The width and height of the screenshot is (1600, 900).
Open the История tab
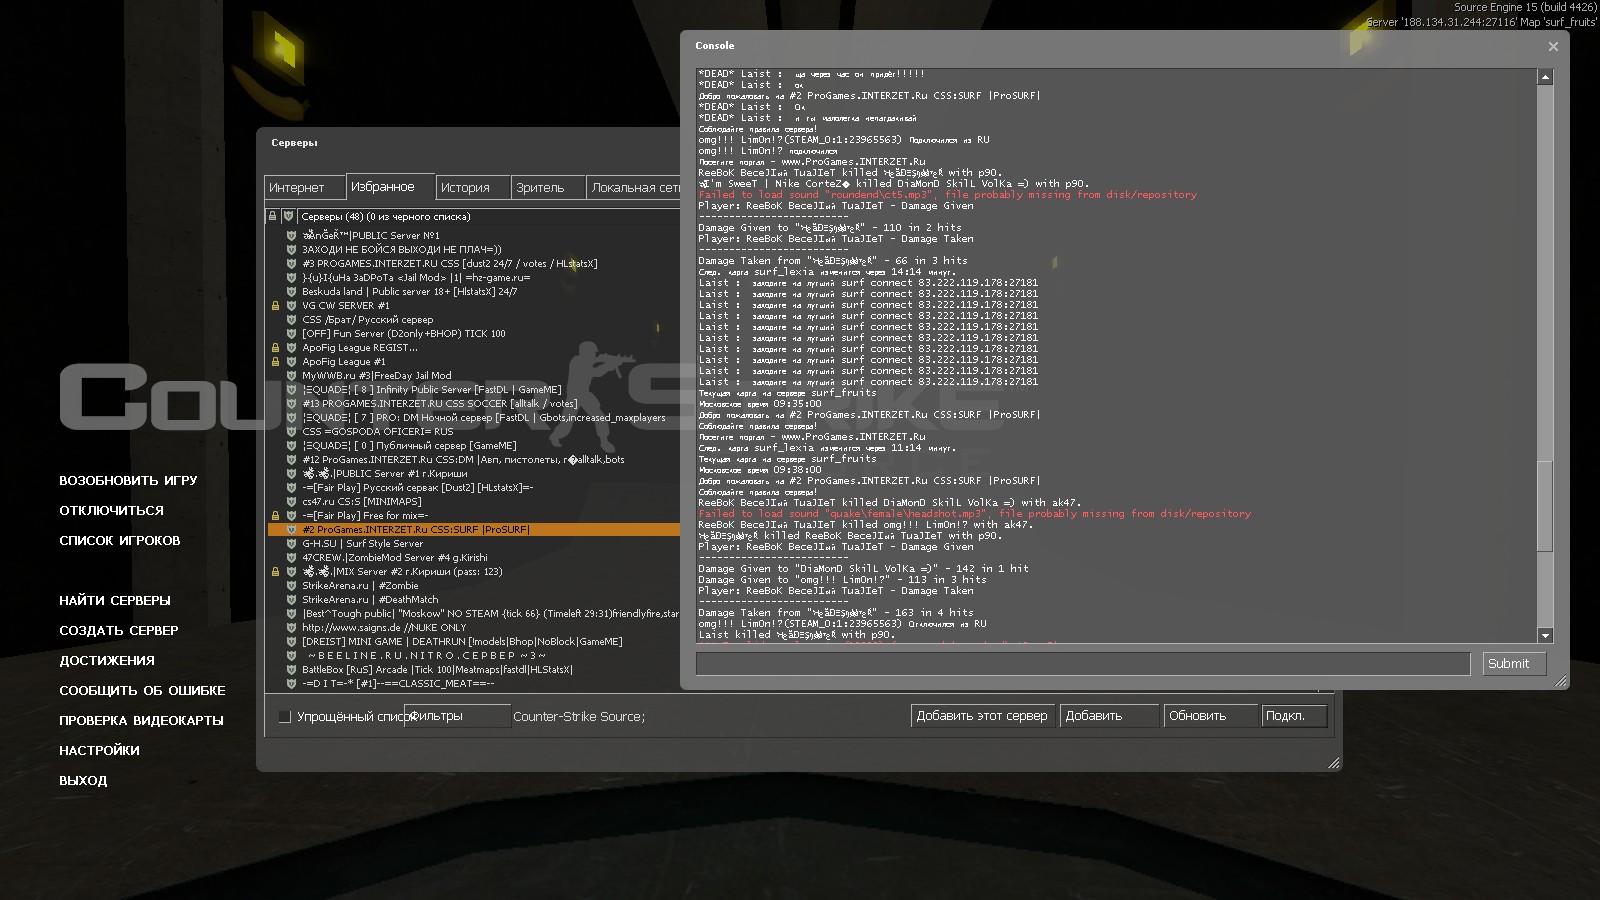point(474,188)
